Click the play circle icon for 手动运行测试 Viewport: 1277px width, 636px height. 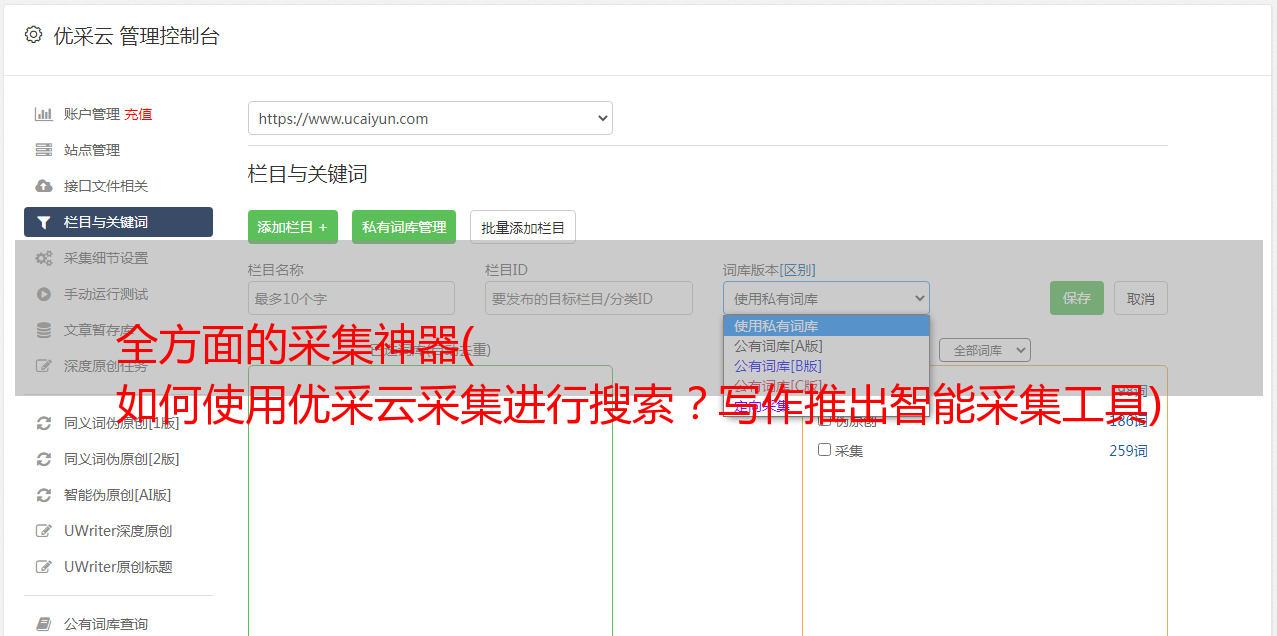pos(44,294)
